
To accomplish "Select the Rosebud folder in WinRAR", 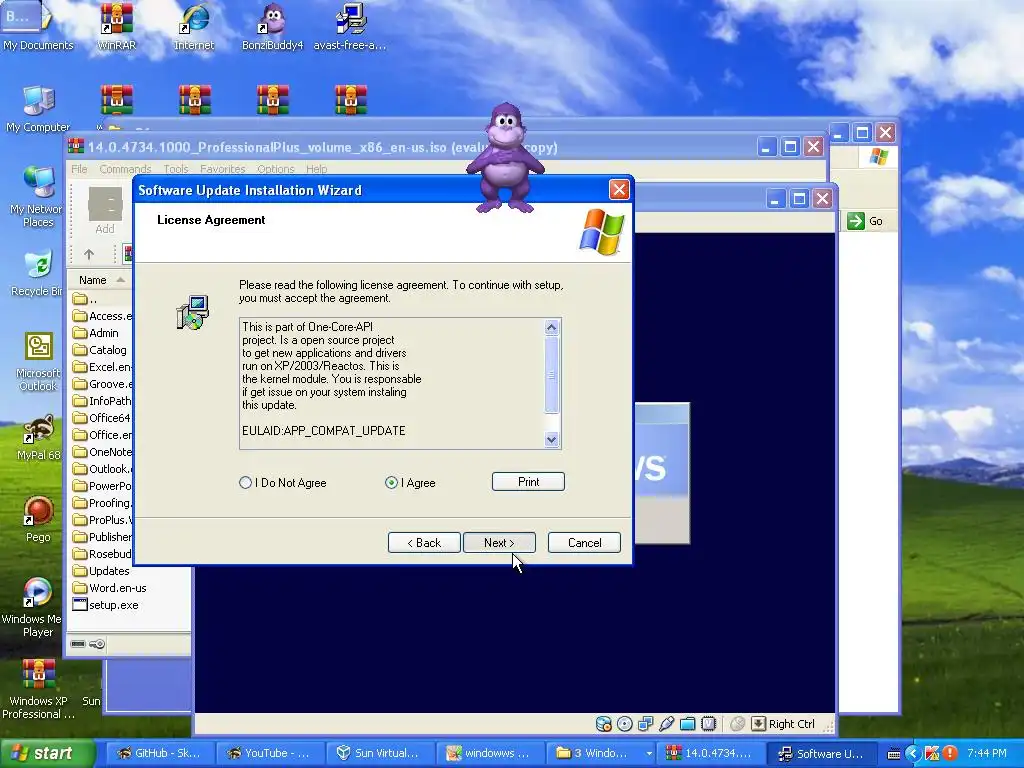I will click(x=103, y=554).
